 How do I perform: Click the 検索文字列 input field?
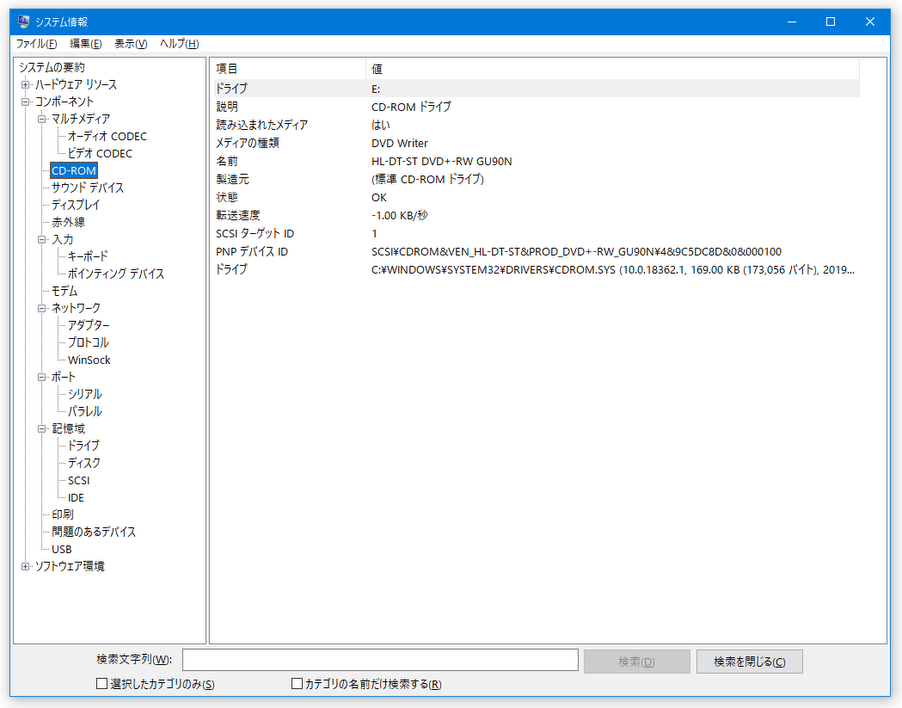click(380, 660)
